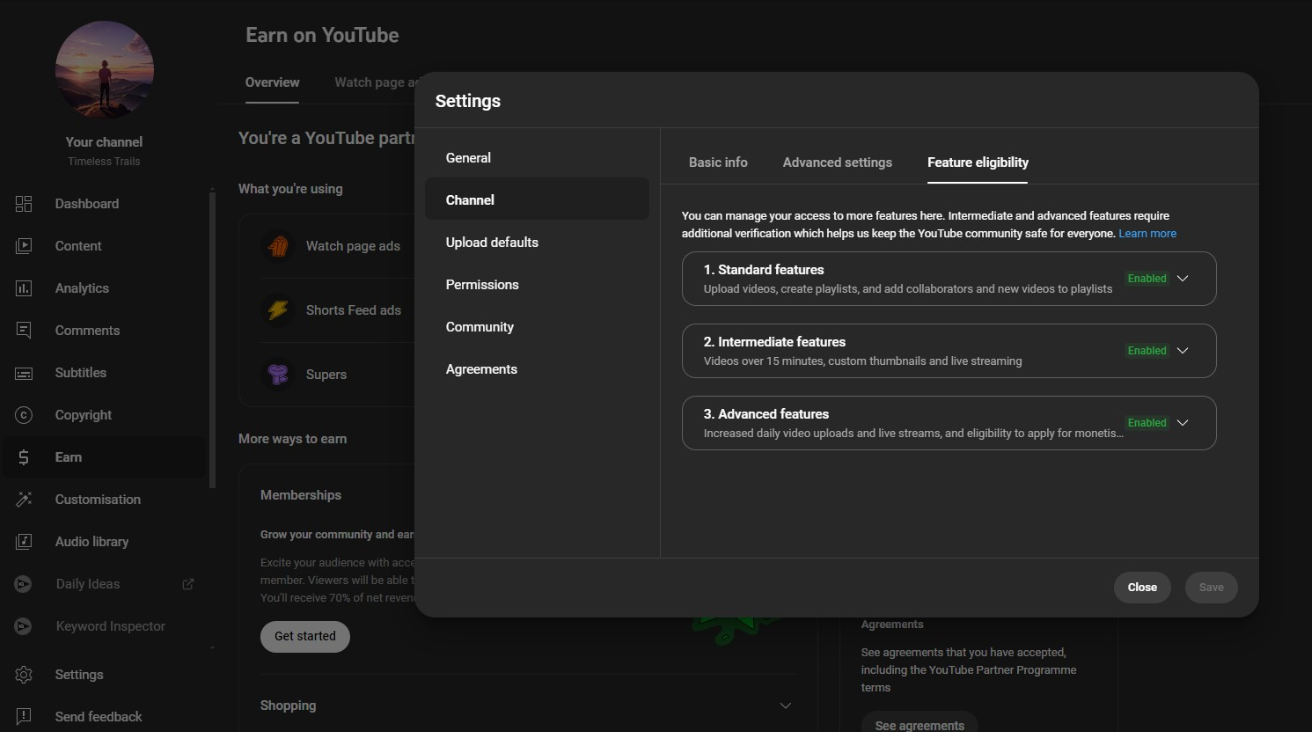Click the Earn dollar icon
The image size is (1312, 732).
click(24, 457)
